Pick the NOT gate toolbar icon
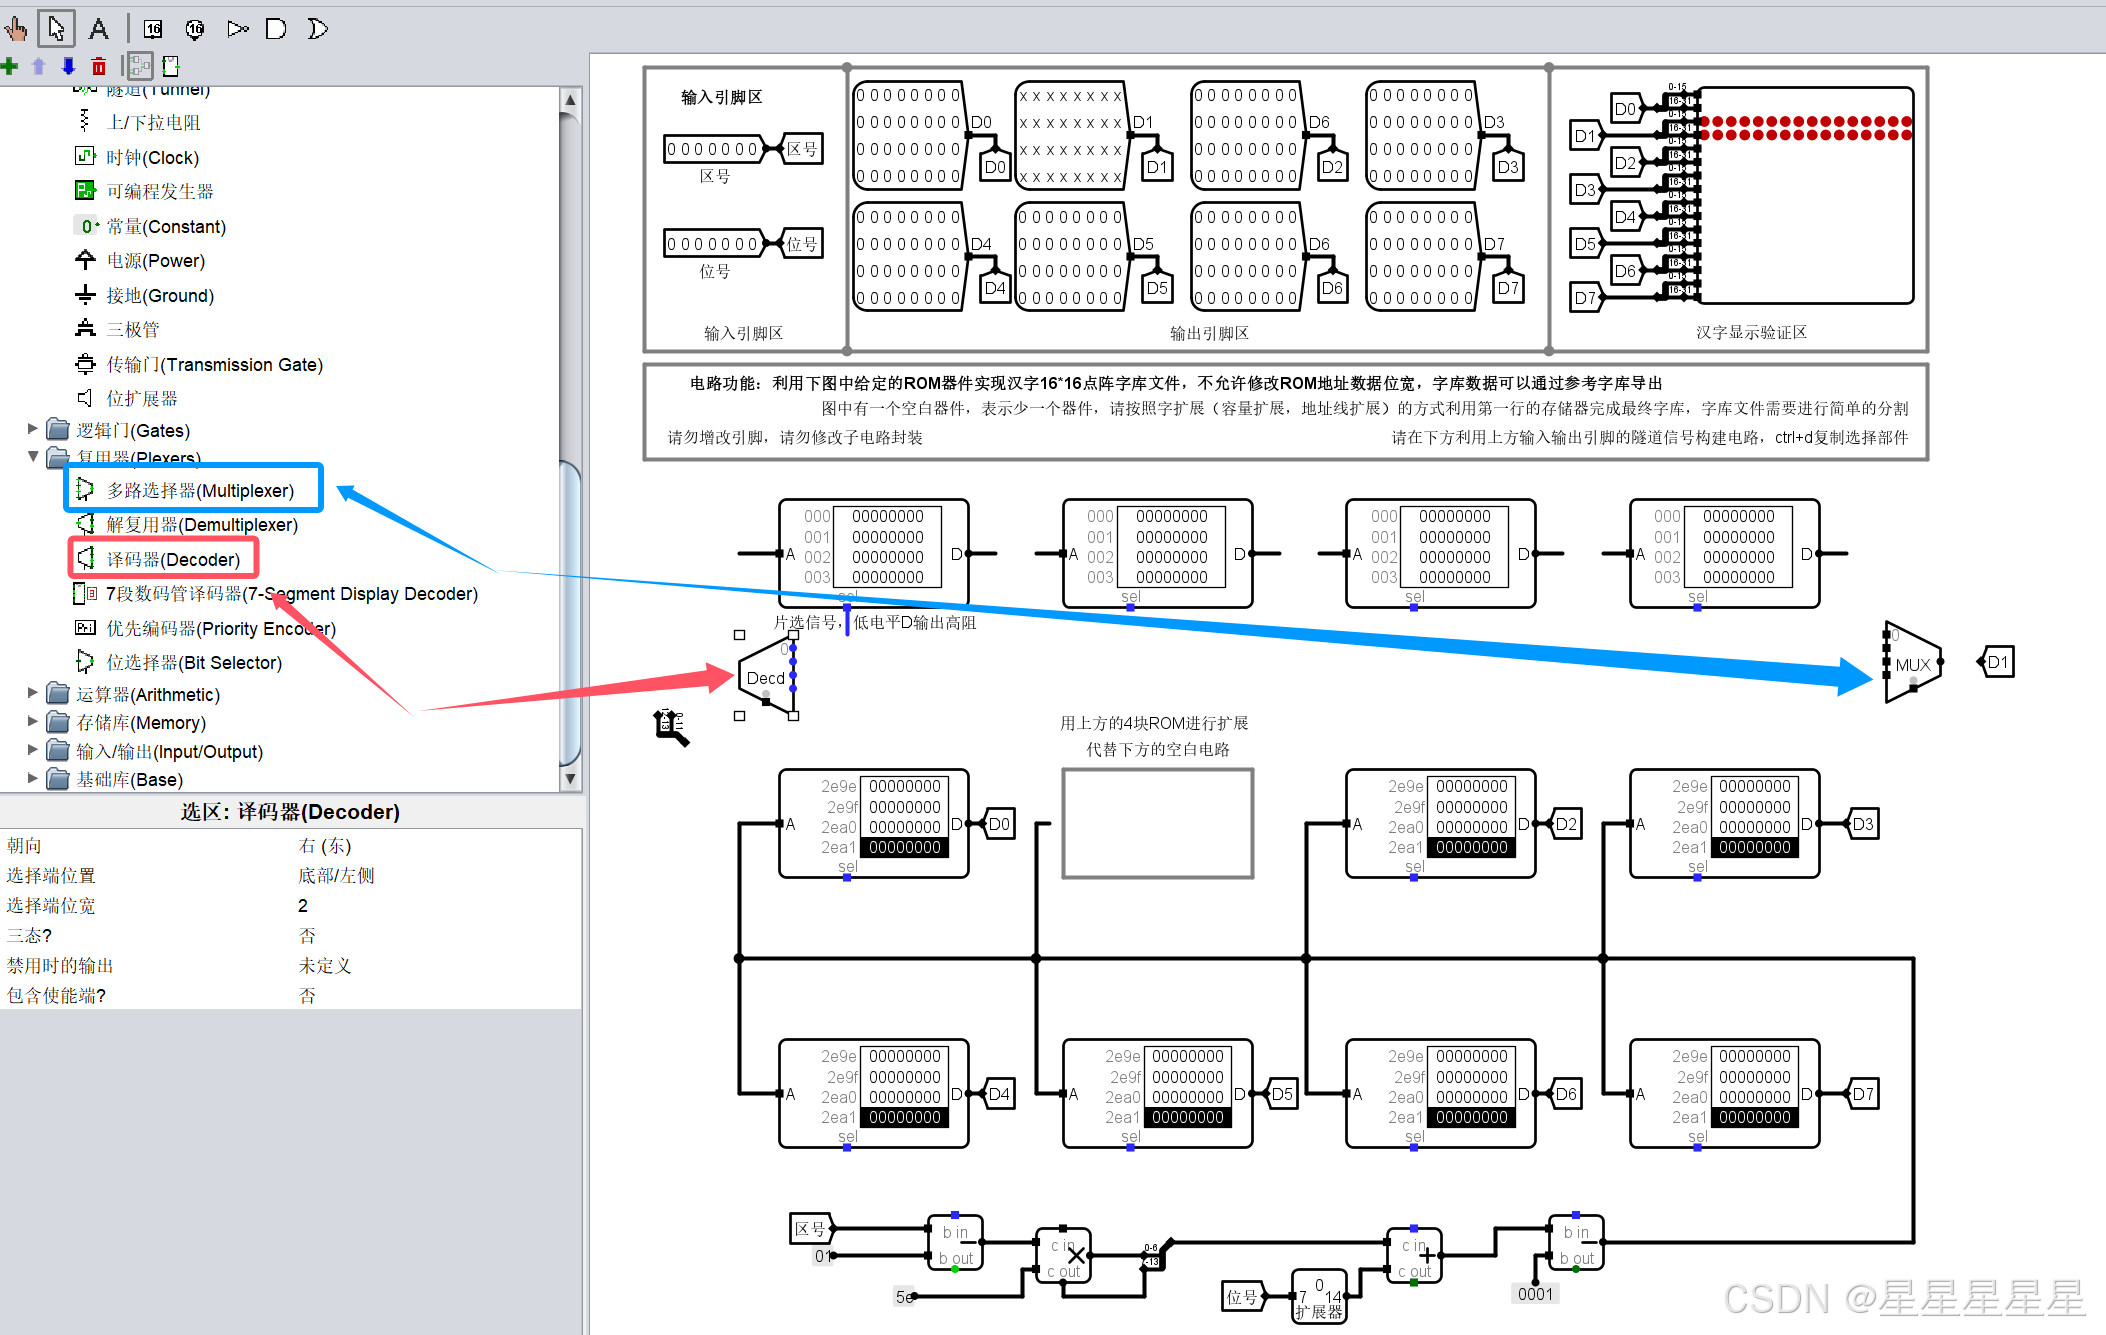Viewport: 2106px width, 1335px height. pyautogui.click(x=237, y=29)
